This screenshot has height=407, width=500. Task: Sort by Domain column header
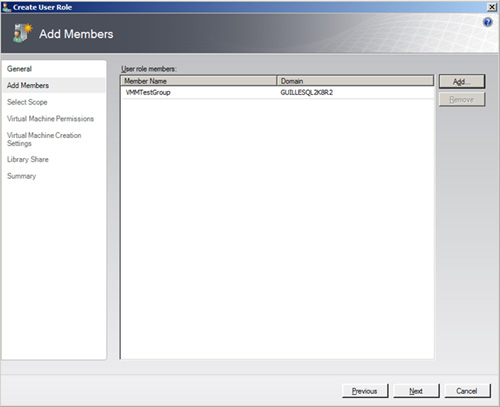click(x=355, y=81)
